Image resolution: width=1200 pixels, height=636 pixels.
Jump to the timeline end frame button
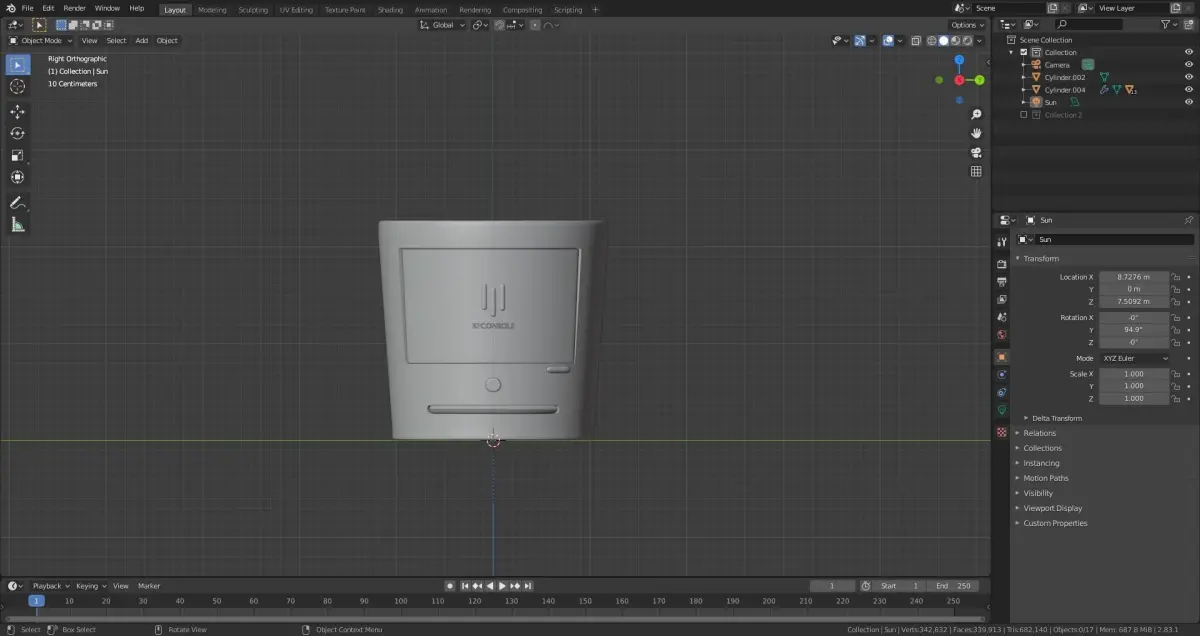[x=527, y=586]
